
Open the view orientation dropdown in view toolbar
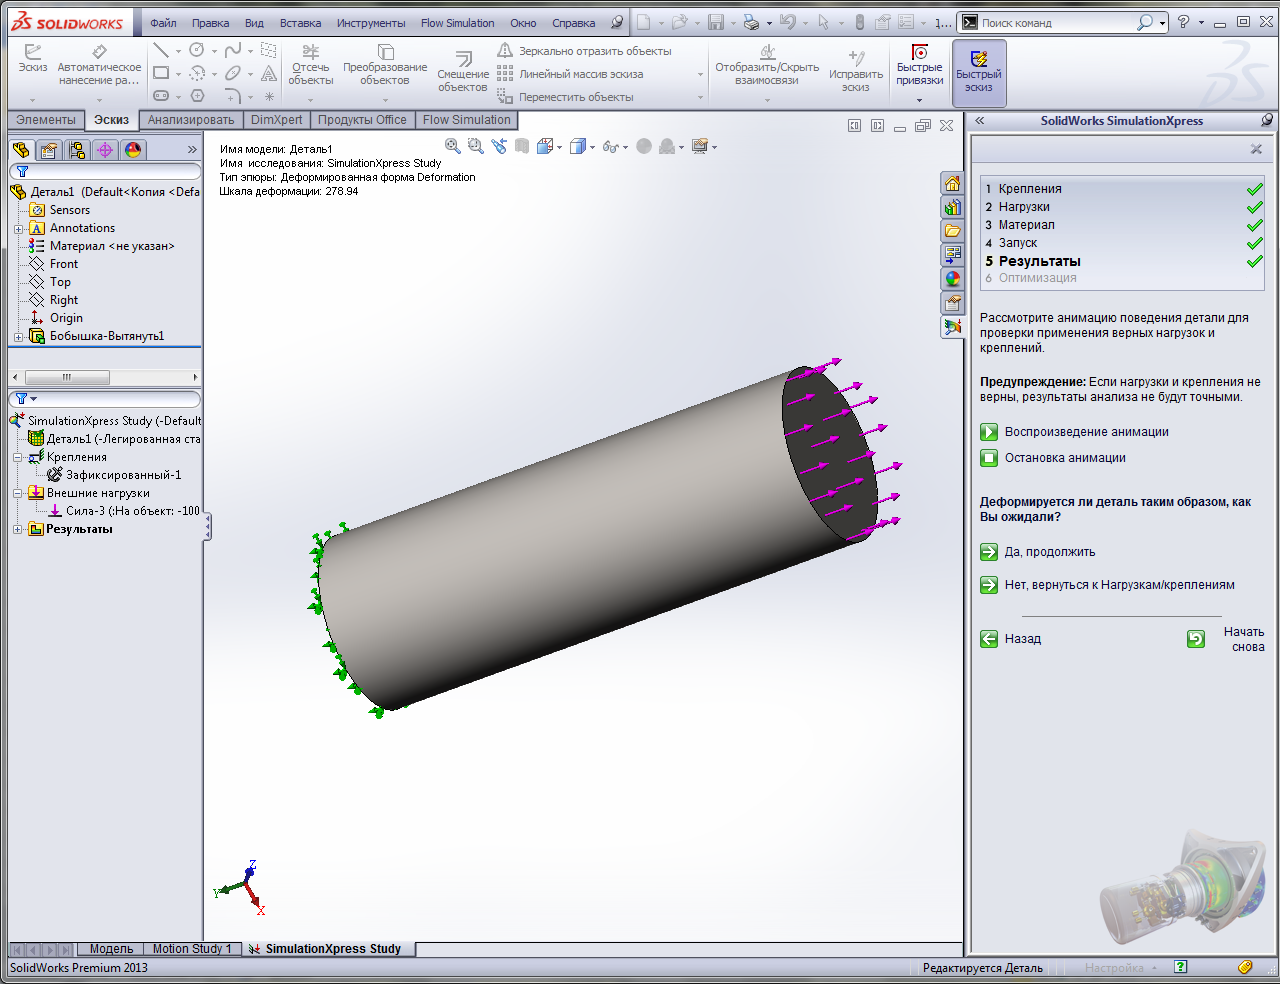pos(559,147)
